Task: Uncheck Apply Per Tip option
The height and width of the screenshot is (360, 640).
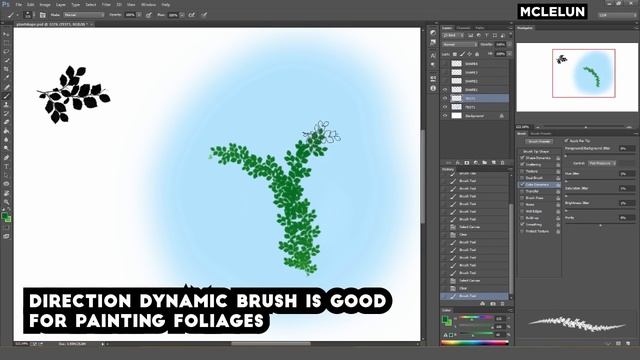Action: 567,140
